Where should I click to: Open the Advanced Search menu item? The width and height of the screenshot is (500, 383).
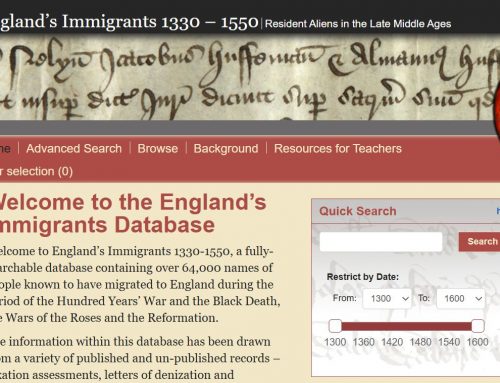tap(74, 148)
